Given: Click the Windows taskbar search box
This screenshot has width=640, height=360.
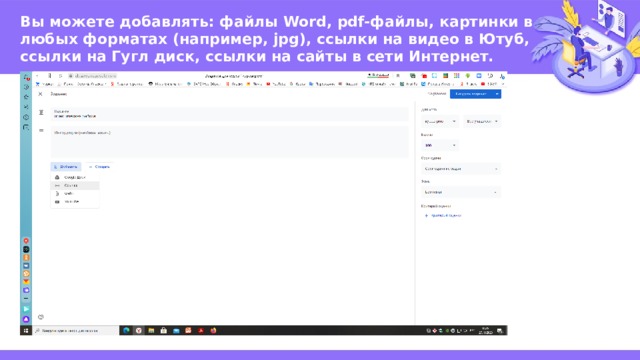Looking at the screenshot, I should 76,331.
